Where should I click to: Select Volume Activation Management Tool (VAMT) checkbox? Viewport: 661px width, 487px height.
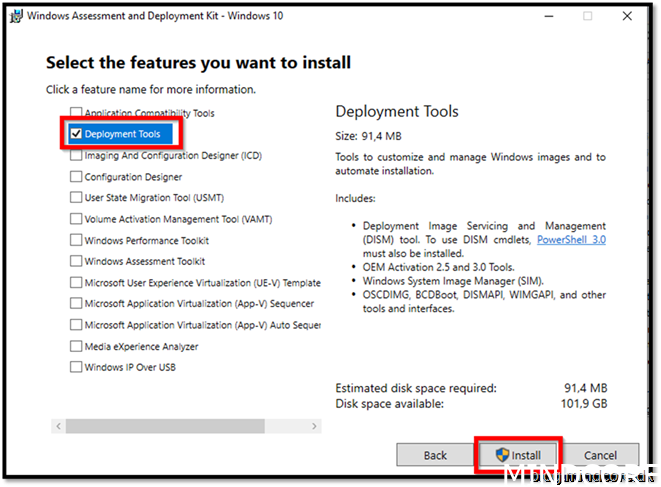76,219
